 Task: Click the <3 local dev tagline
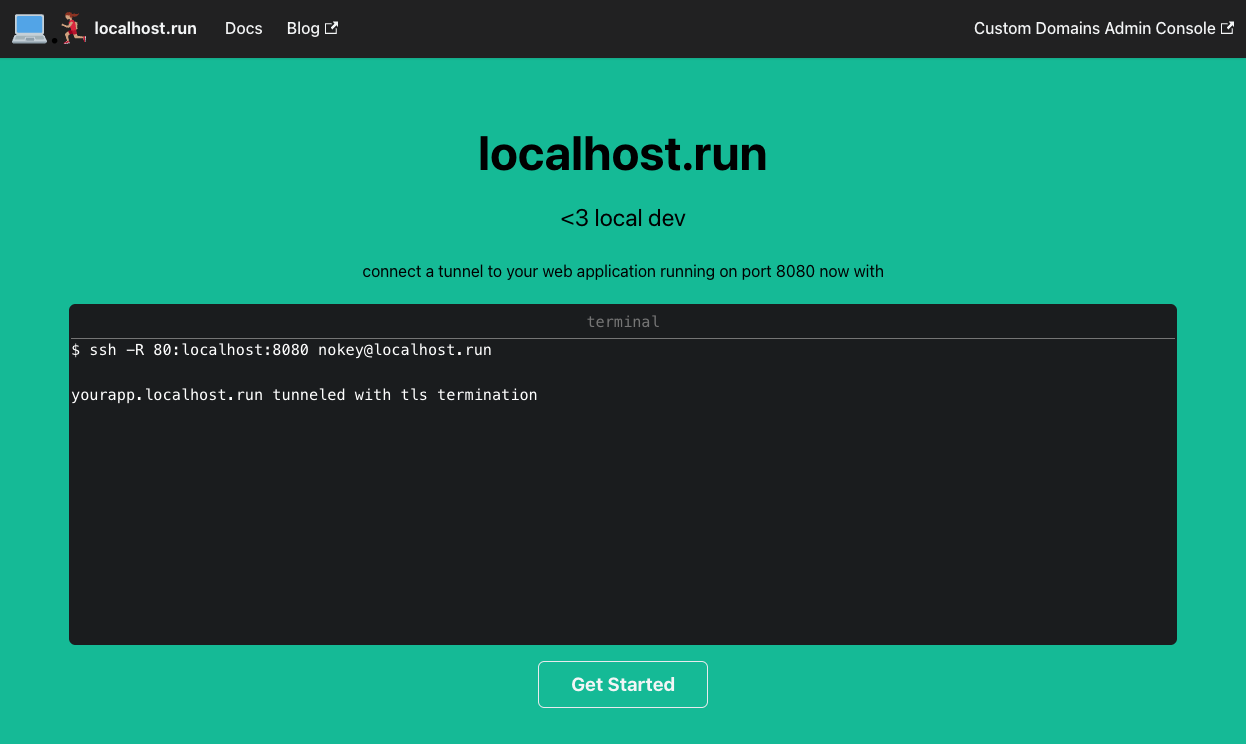tap(622, 218)
